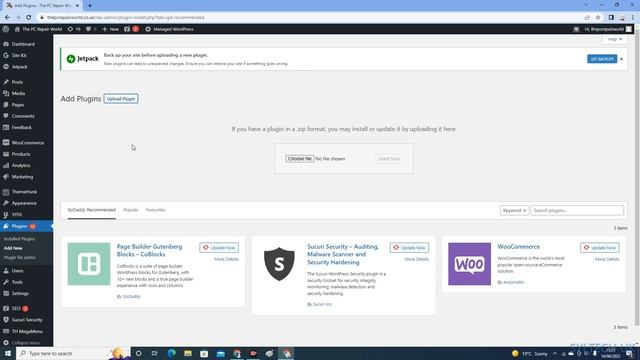Open a new browser tab
Viewport: 640px width, 360px height.
click(90, 6)
